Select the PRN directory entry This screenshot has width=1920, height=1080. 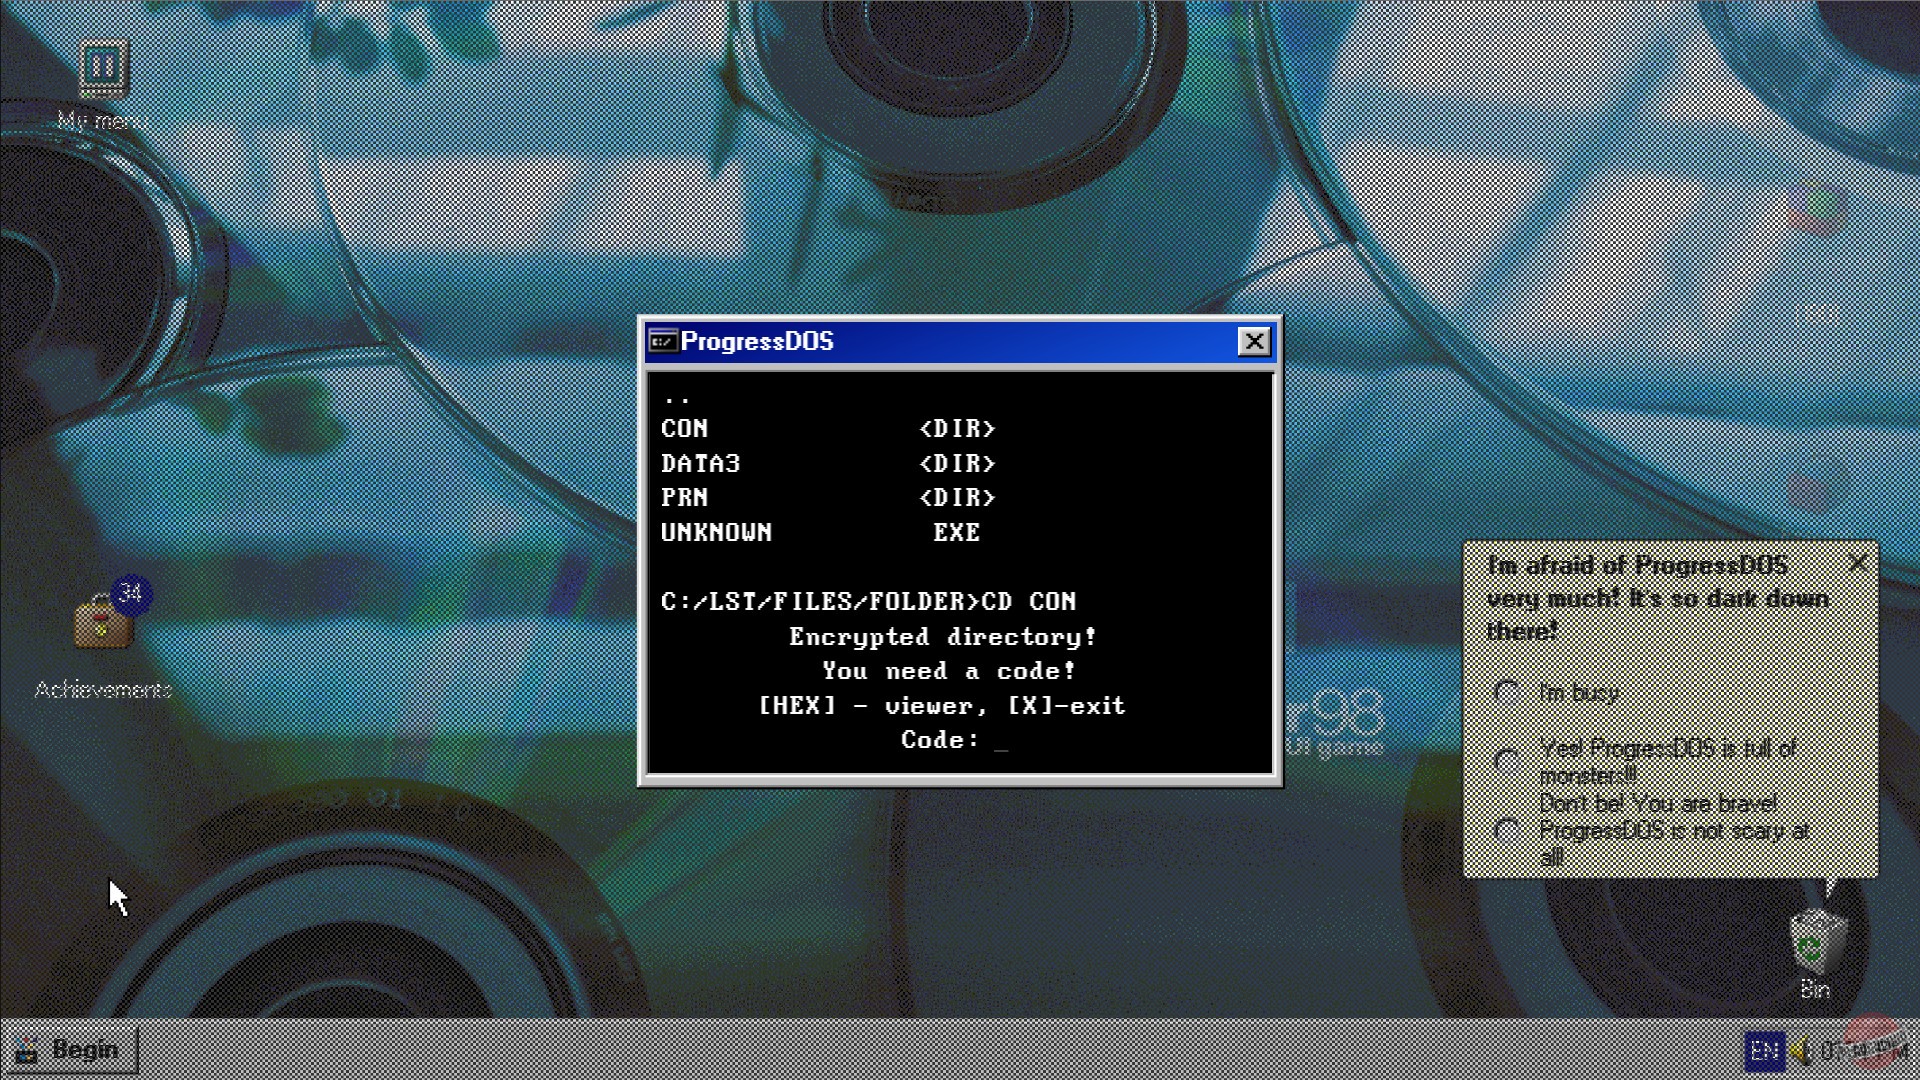click(x=684, y=498)
